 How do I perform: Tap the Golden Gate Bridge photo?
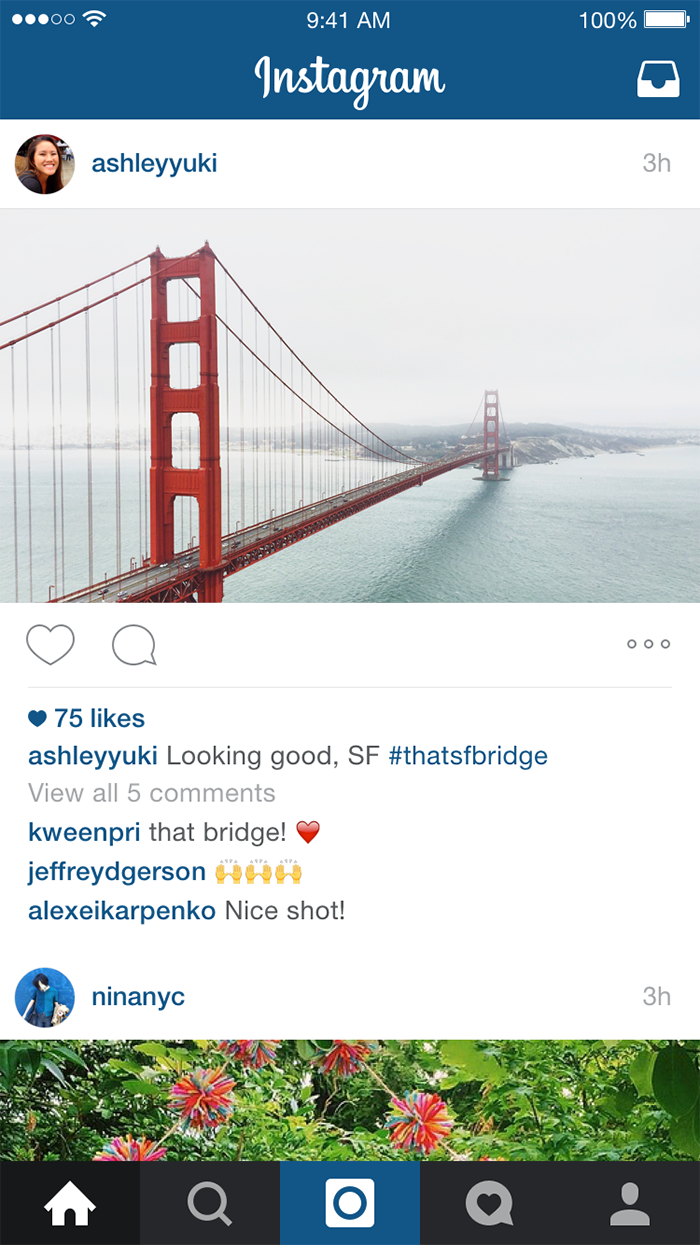(350, 405)
